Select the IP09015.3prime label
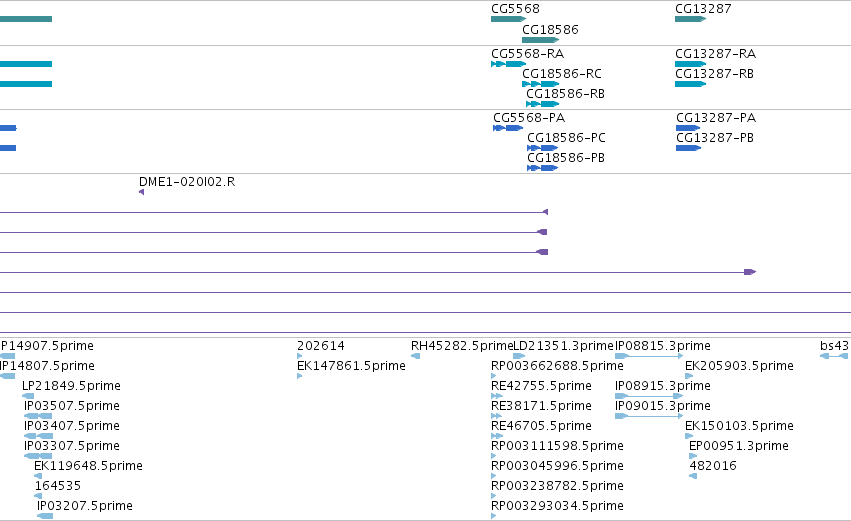The image size is (851, 521). point(663,406)
